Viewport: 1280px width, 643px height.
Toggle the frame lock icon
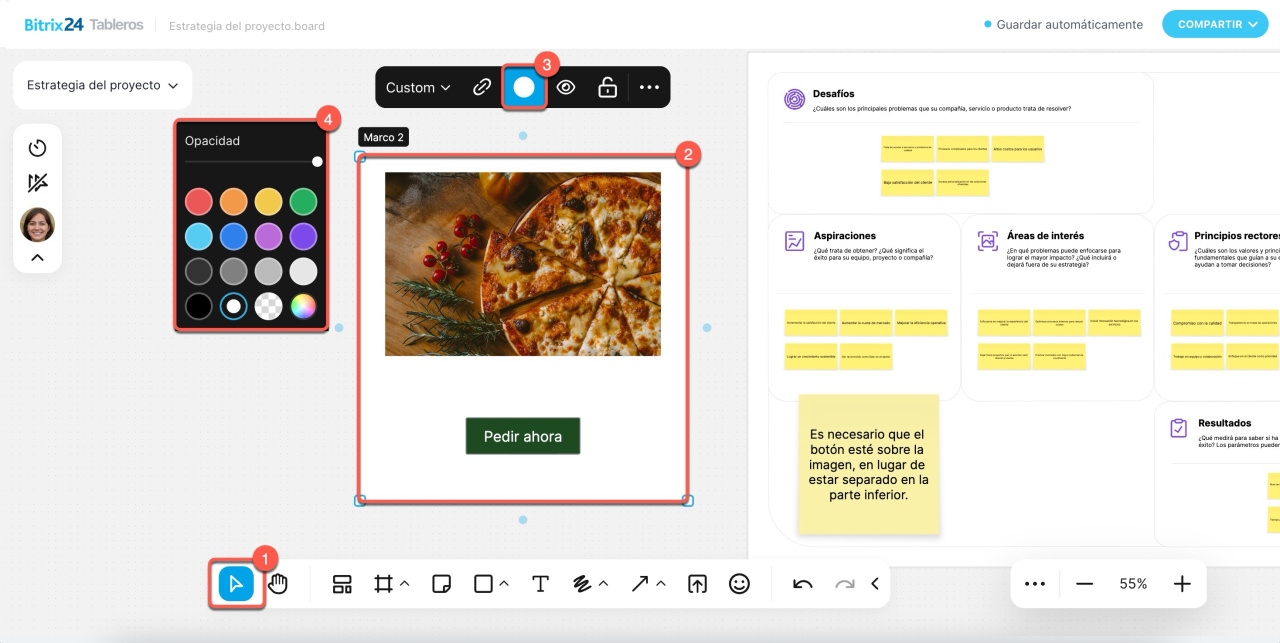[x=607, y=87]
